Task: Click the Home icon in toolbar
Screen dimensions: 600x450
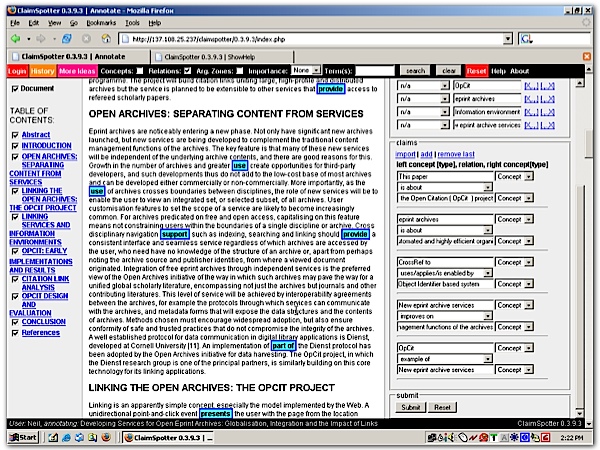Action: (x=106, y=39)
